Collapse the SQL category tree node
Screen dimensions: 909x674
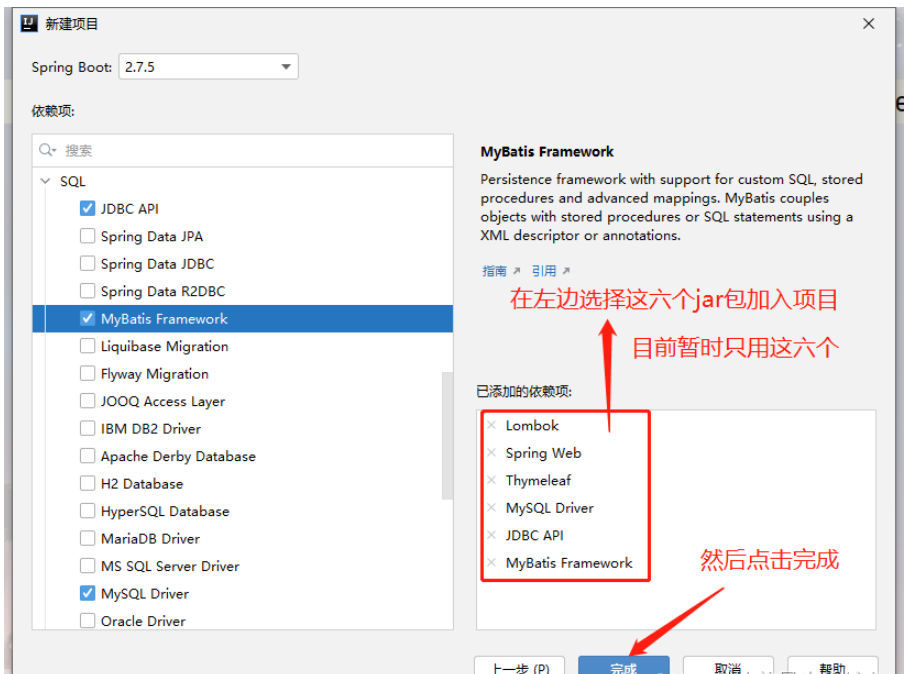(x=45, y=181)
